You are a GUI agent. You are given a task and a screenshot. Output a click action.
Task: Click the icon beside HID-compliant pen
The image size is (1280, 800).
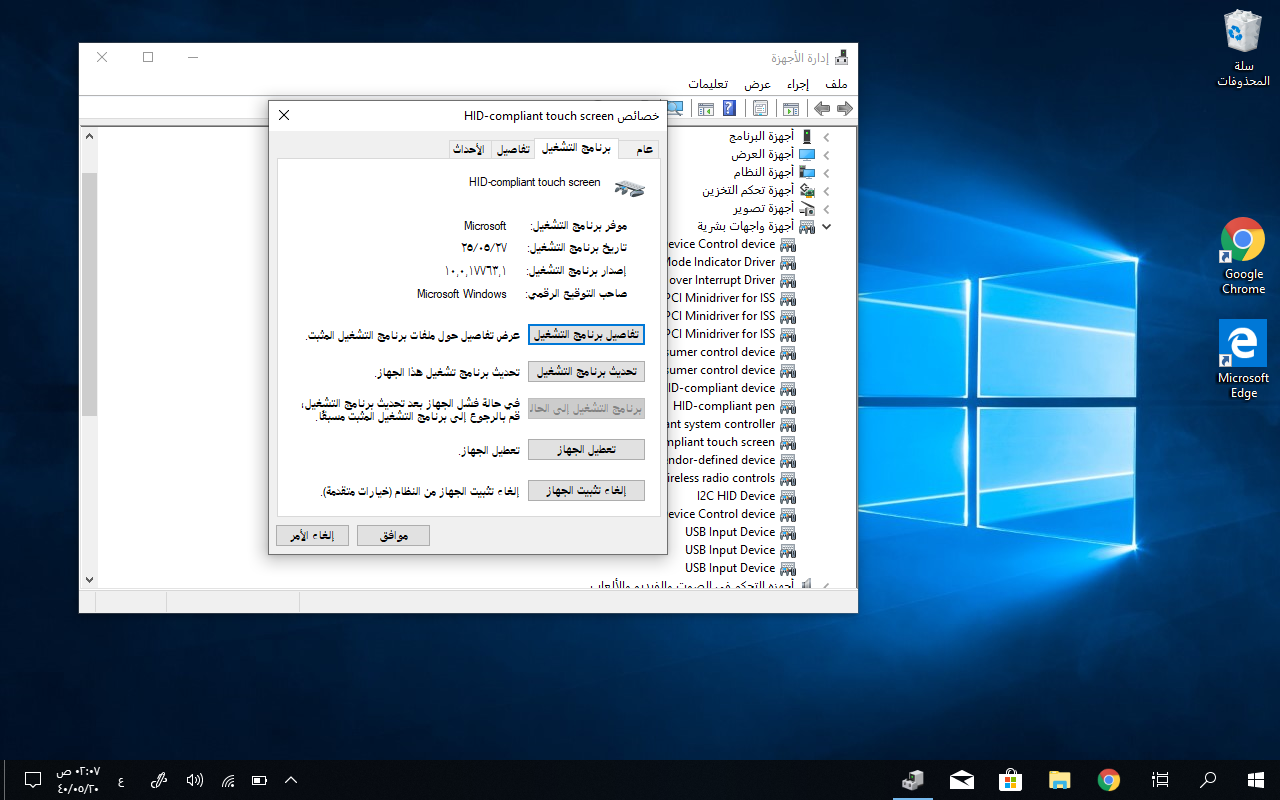pos(788,406)
